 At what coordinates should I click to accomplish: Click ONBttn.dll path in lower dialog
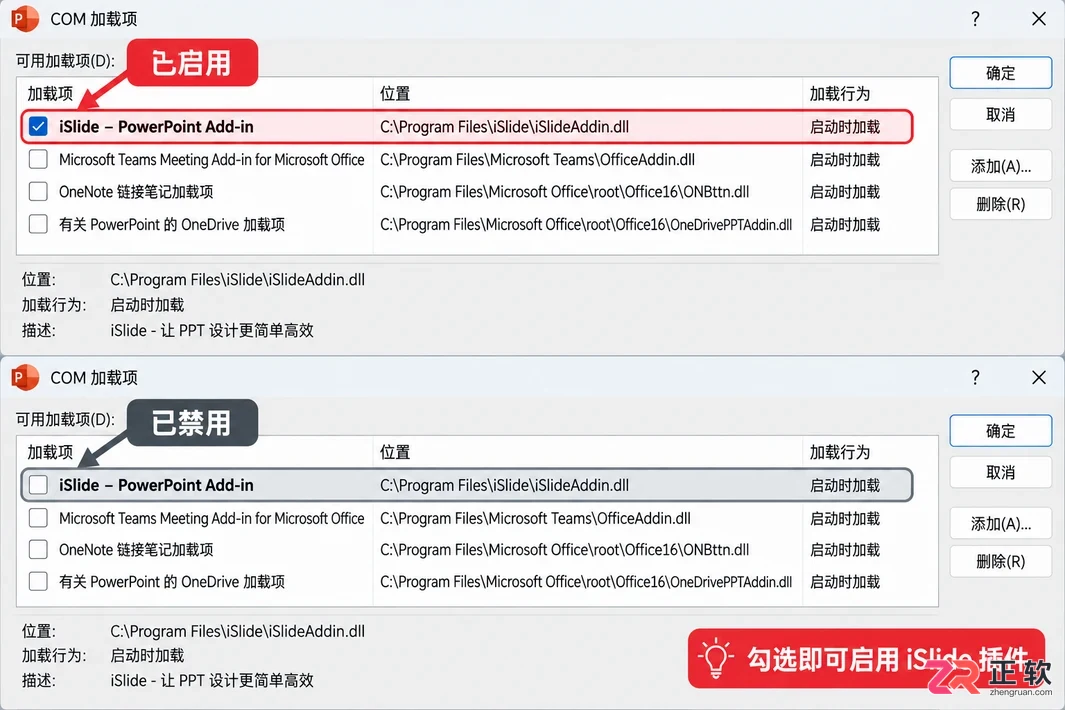(564, 549)
